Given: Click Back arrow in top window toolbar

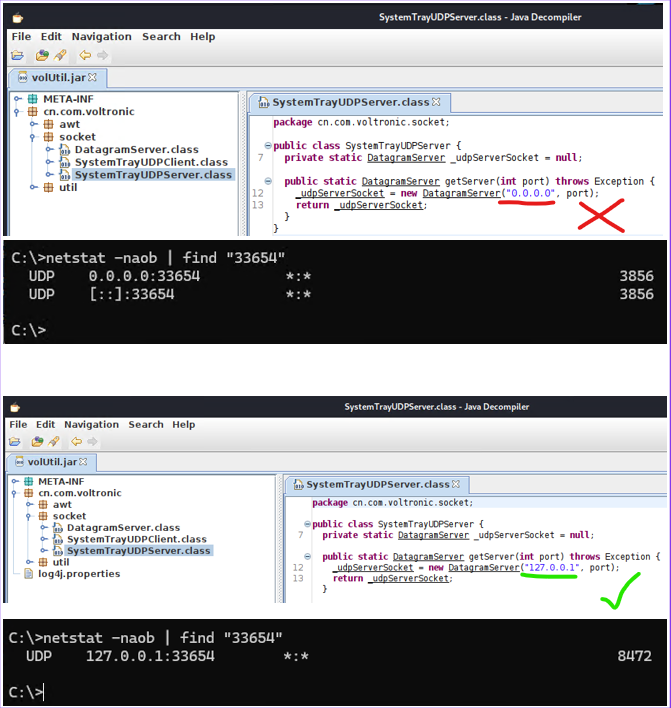Looking at the screenshot, I should (x=85, y=55).
